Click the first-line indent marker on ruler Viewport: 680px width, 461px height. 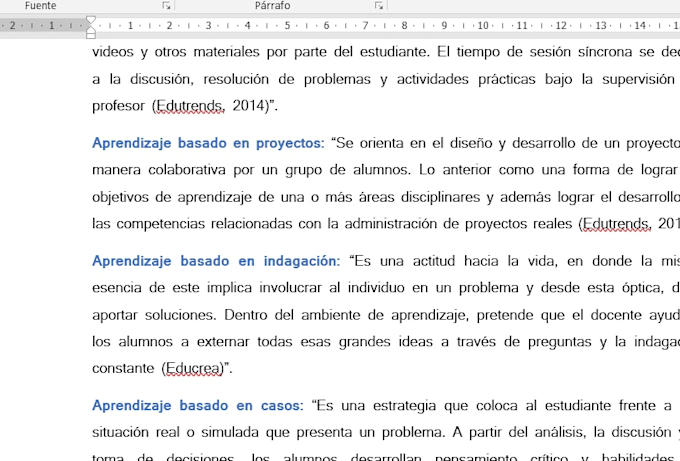(x=91, y=20)
